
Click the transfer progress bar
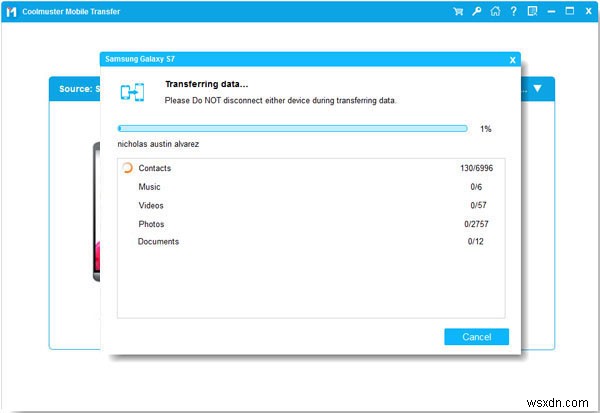click(293, 129)
